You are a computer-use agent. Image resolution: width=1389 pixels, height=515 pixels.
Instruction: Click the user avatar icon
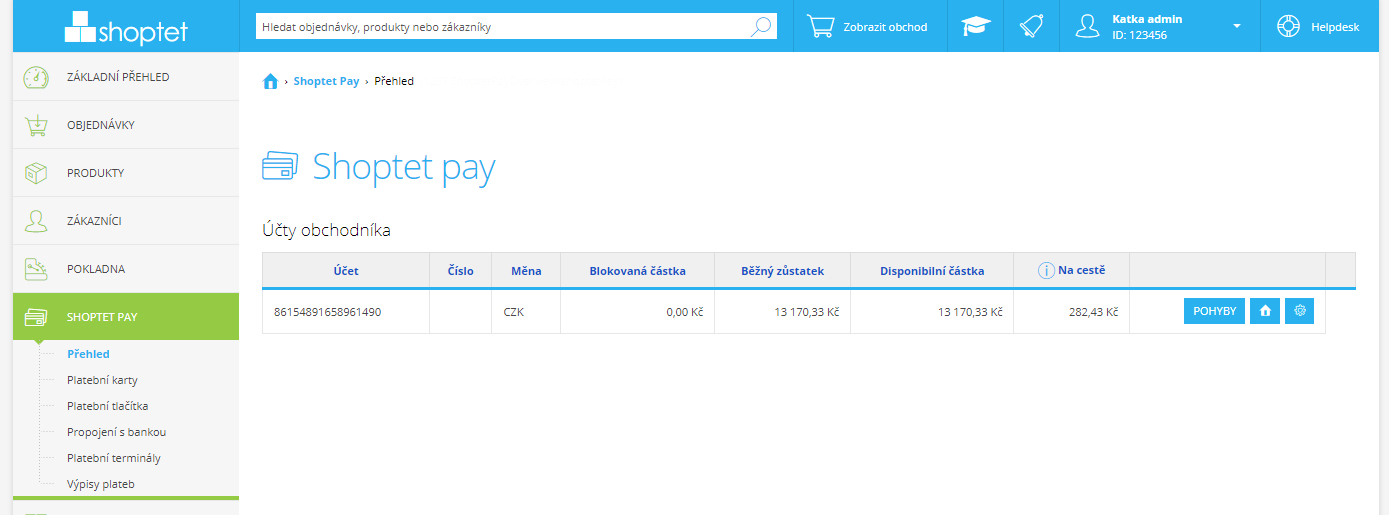pyautogui.click(x=1087, y=27)
